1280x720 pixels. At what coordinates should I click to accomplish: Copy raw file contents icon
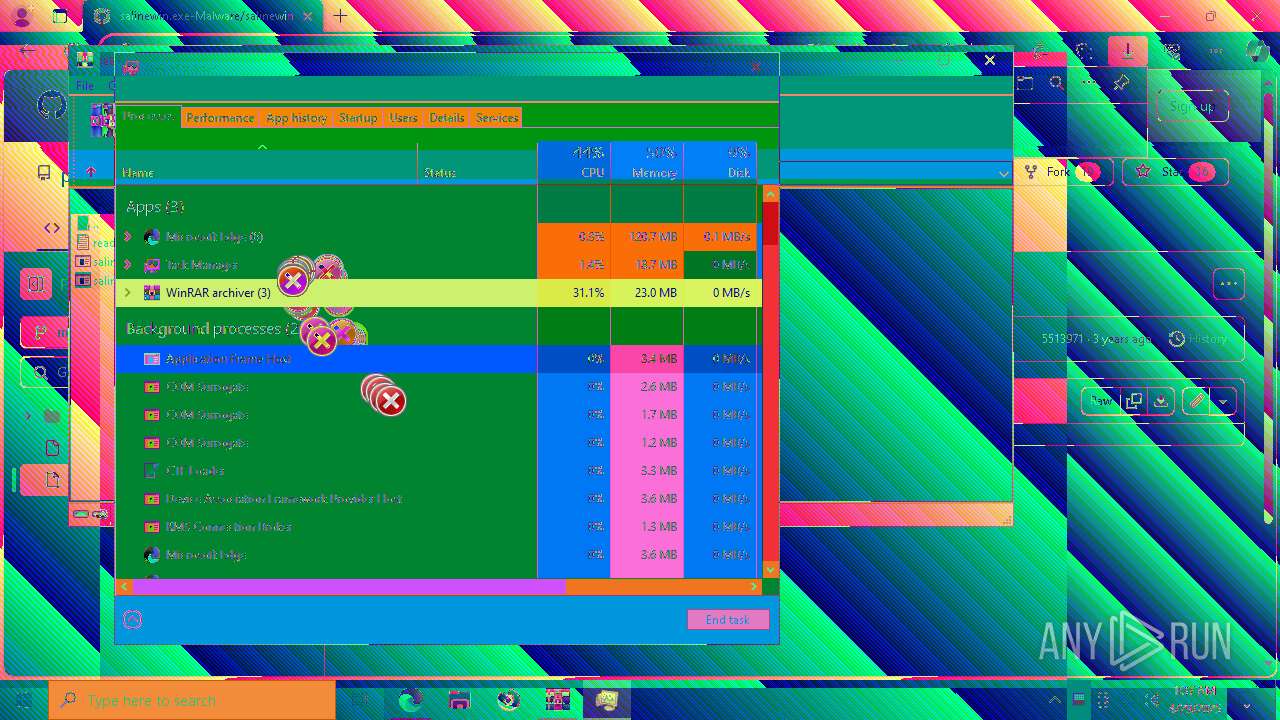(1133, 401)
